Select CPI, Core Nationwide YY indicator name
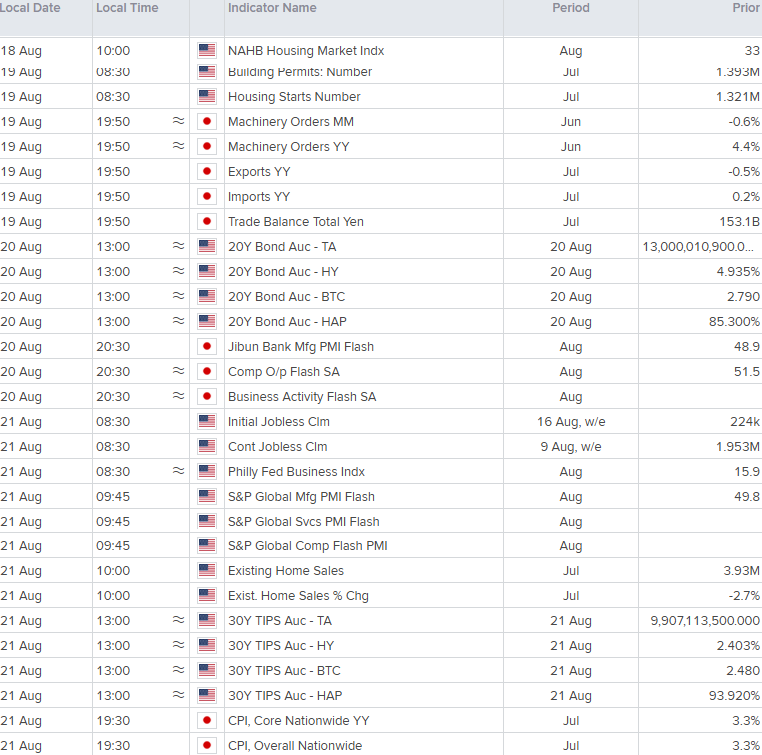The image size is (762, 755). pyautogui.click(x=298, y=721)
